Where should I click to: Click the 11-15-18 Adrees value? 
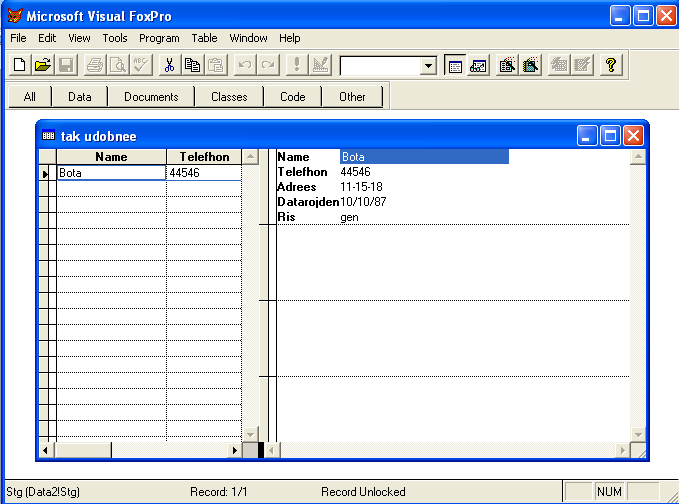[x=361, y=187]
